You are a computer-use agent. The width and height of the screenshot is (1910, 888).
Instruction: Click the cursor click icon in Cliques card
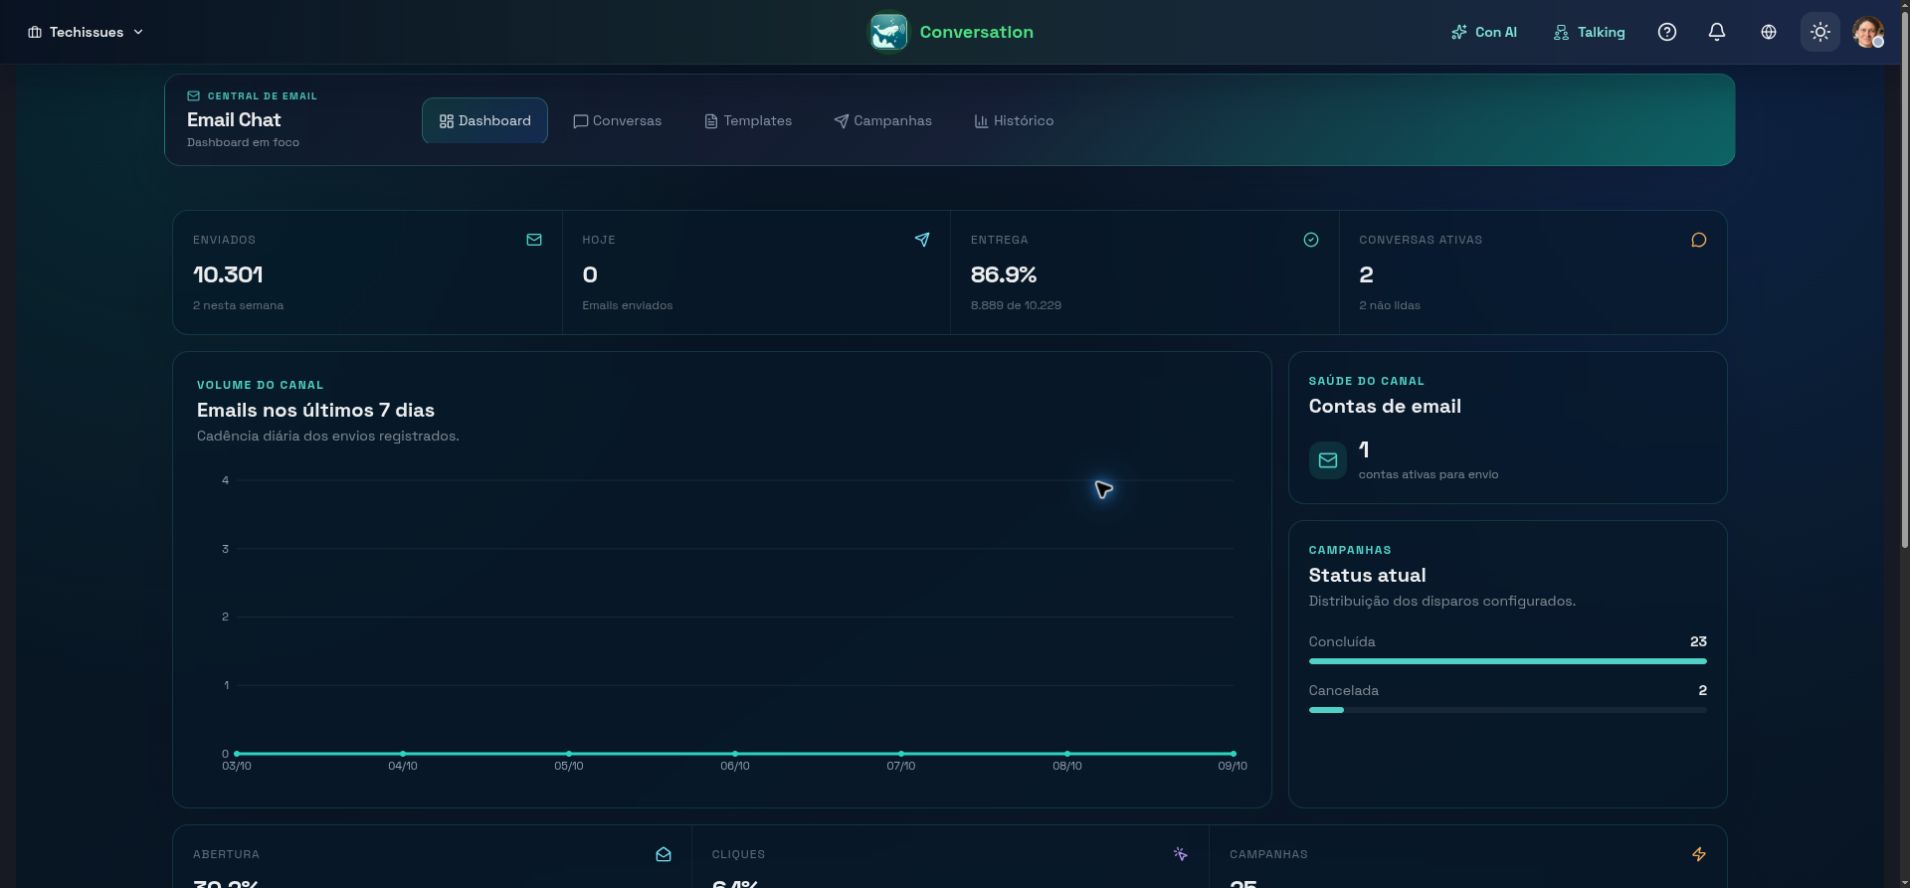1181,855
